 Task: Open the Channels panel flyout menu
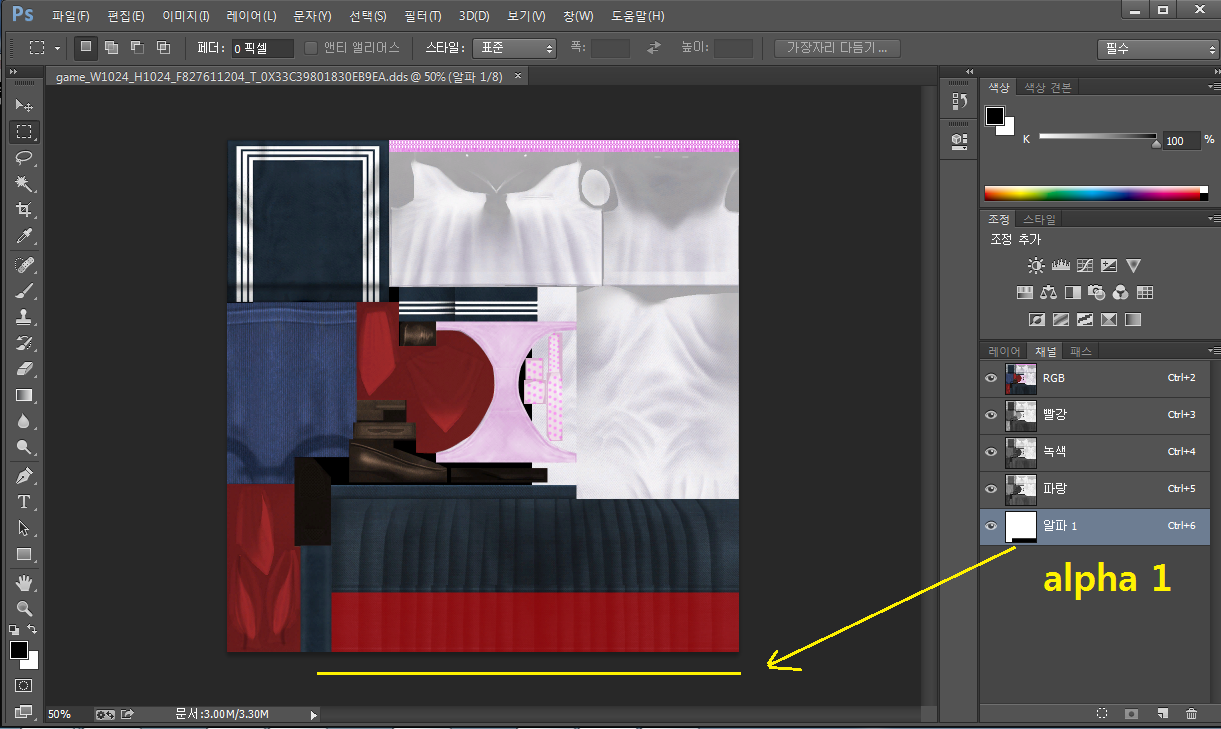[x=1213, y=351]
